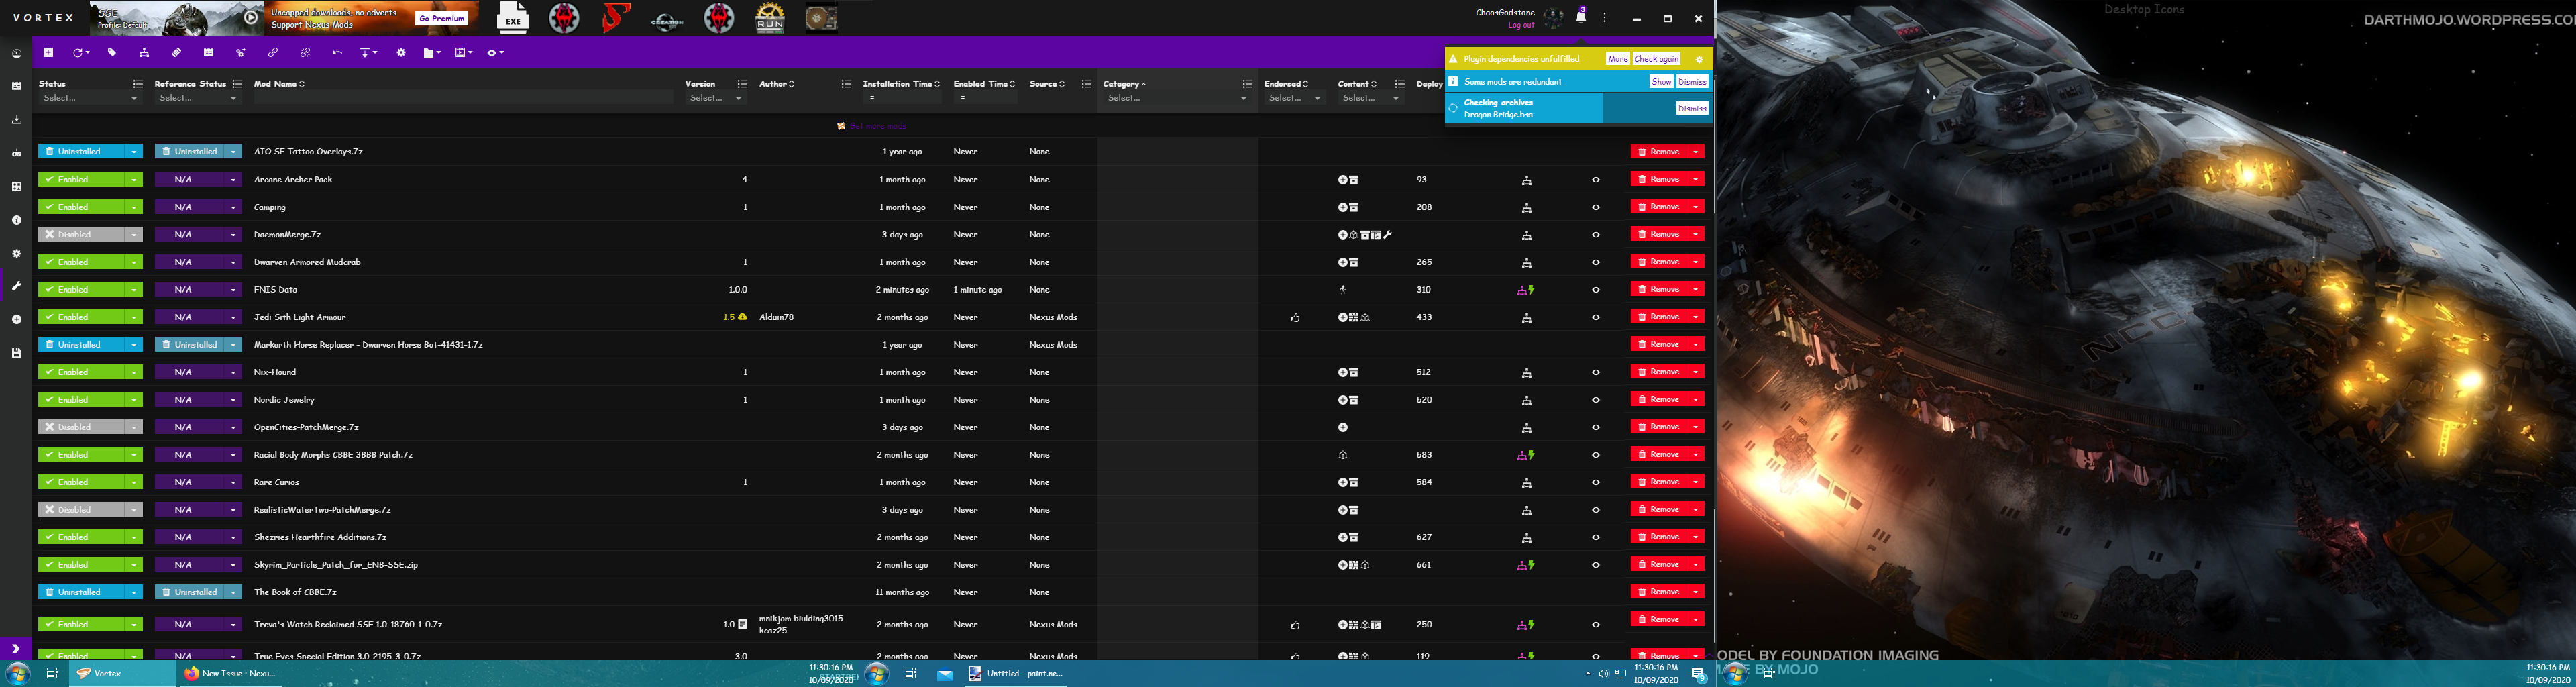Toggle Enabled status for FNIS Data
This screenshot has width=2576, height=687.
tap(82, 289)
